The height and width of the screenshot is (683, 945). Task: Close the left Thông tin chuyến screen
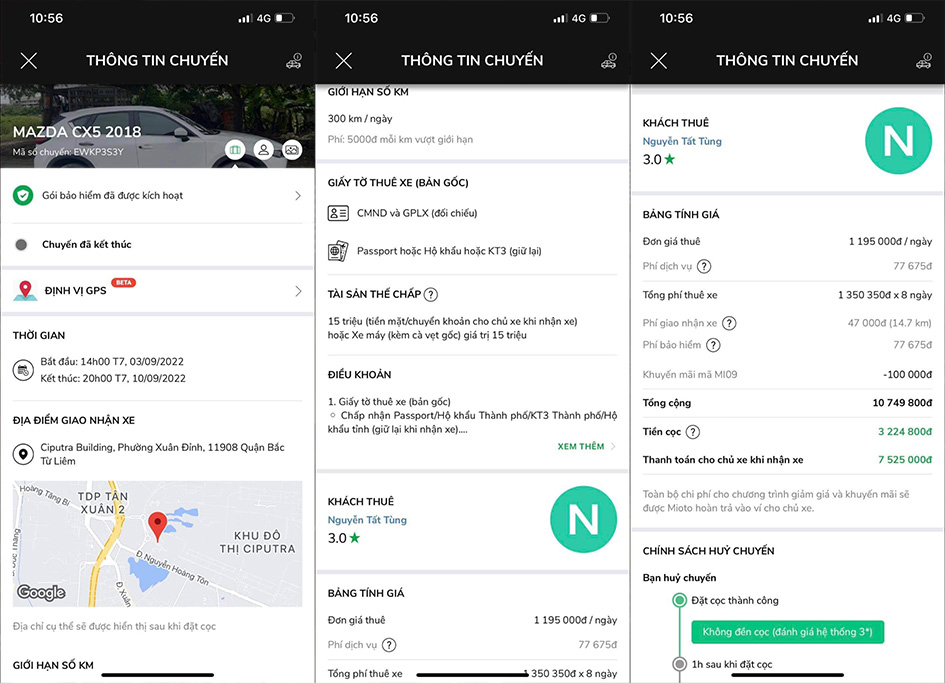point(28,60)
